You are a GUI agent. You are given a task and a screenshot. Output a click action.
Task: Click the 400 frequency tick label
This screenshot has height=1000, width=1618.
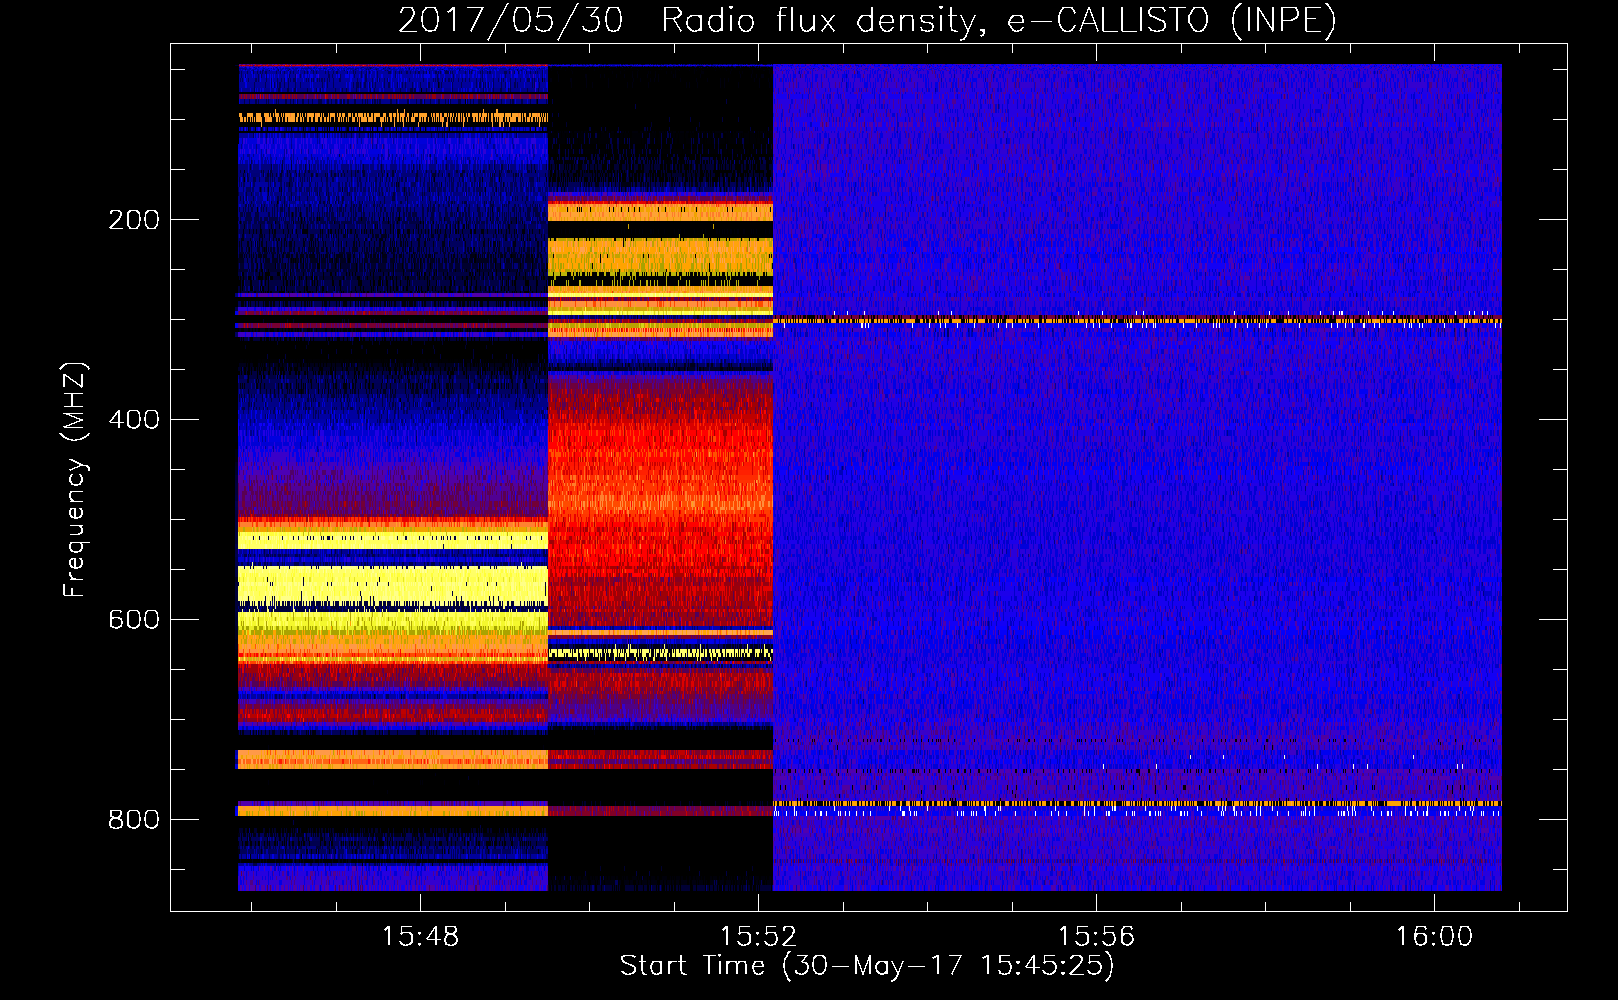[134, 420]
